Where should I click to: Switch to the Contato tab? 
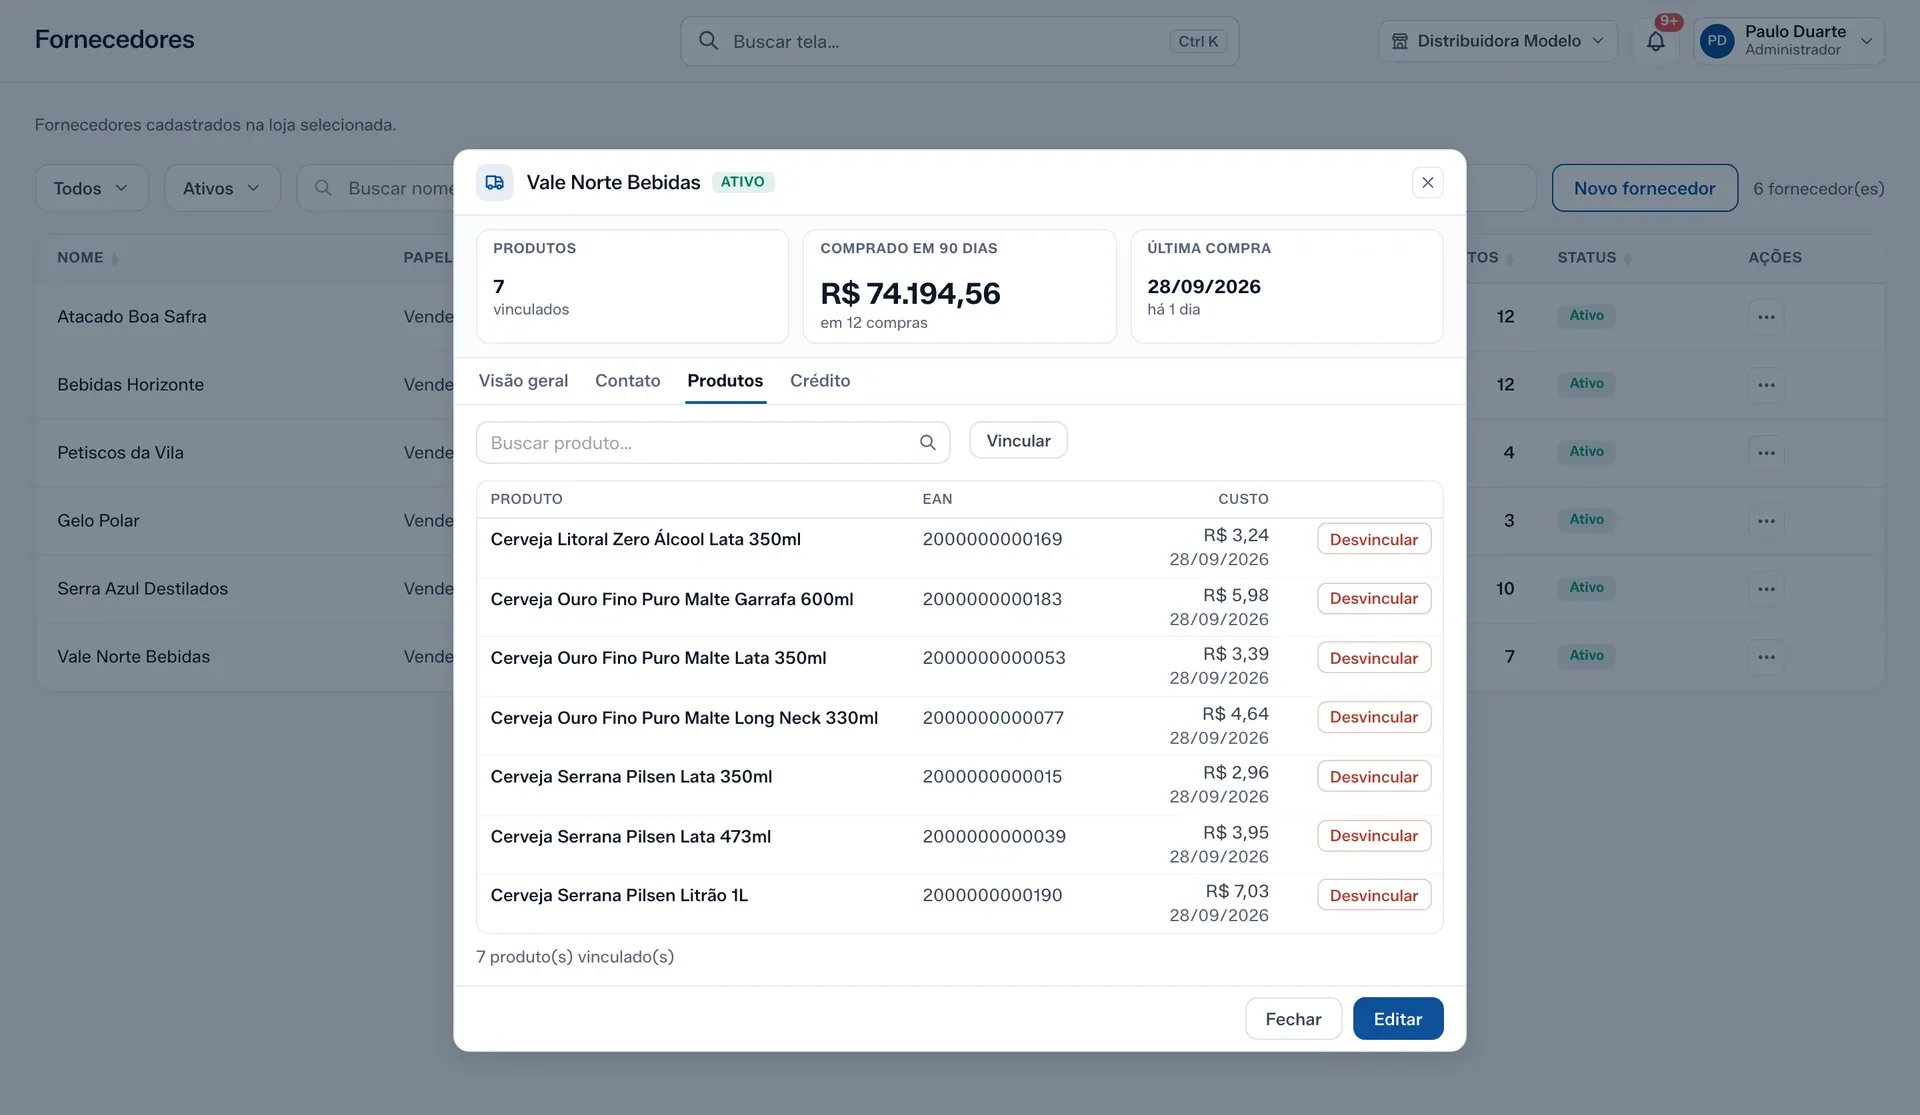(x=627, y=381)
